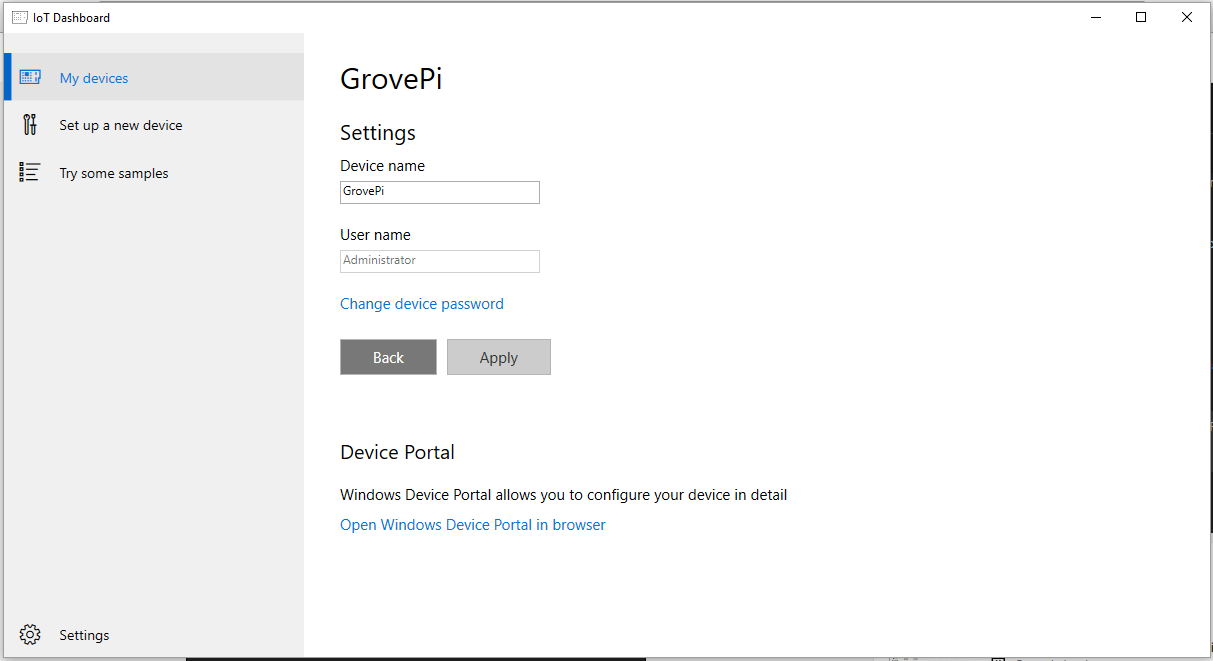Click the My devices board icon
The image size is (1213, 661).
pos(30,78)
